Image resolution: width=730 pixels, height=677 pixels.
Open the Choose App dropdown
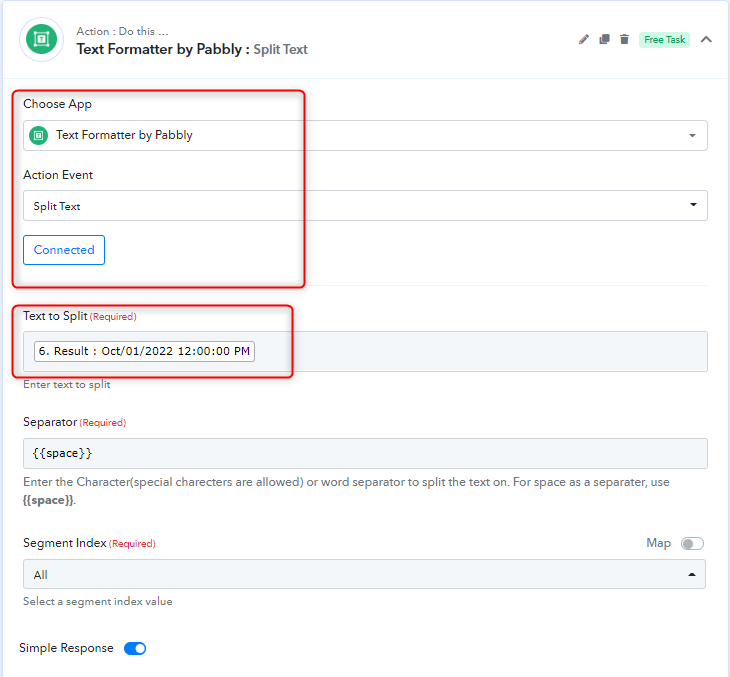pos(365,135)
